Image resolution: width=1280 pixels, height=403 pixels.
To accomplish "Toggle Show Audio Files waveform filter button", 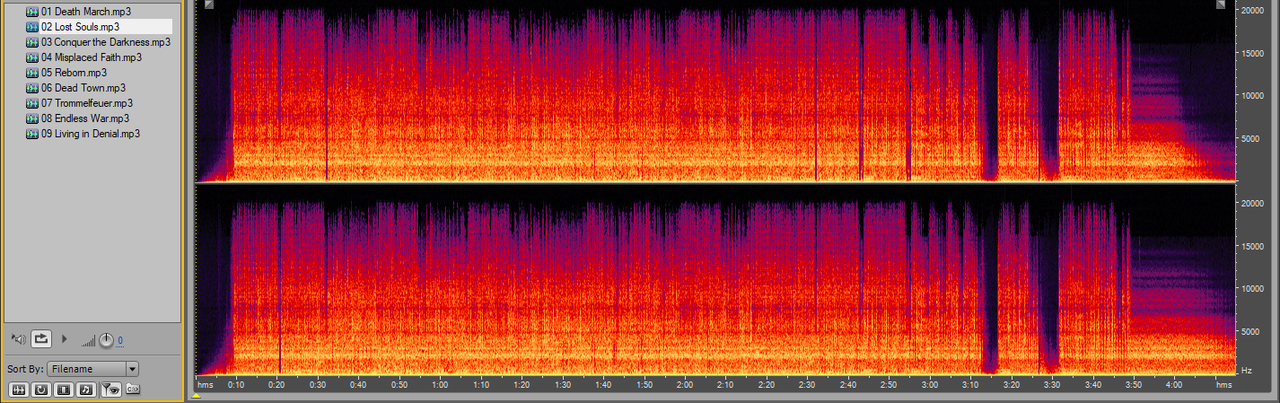I will tap(18, 390).
